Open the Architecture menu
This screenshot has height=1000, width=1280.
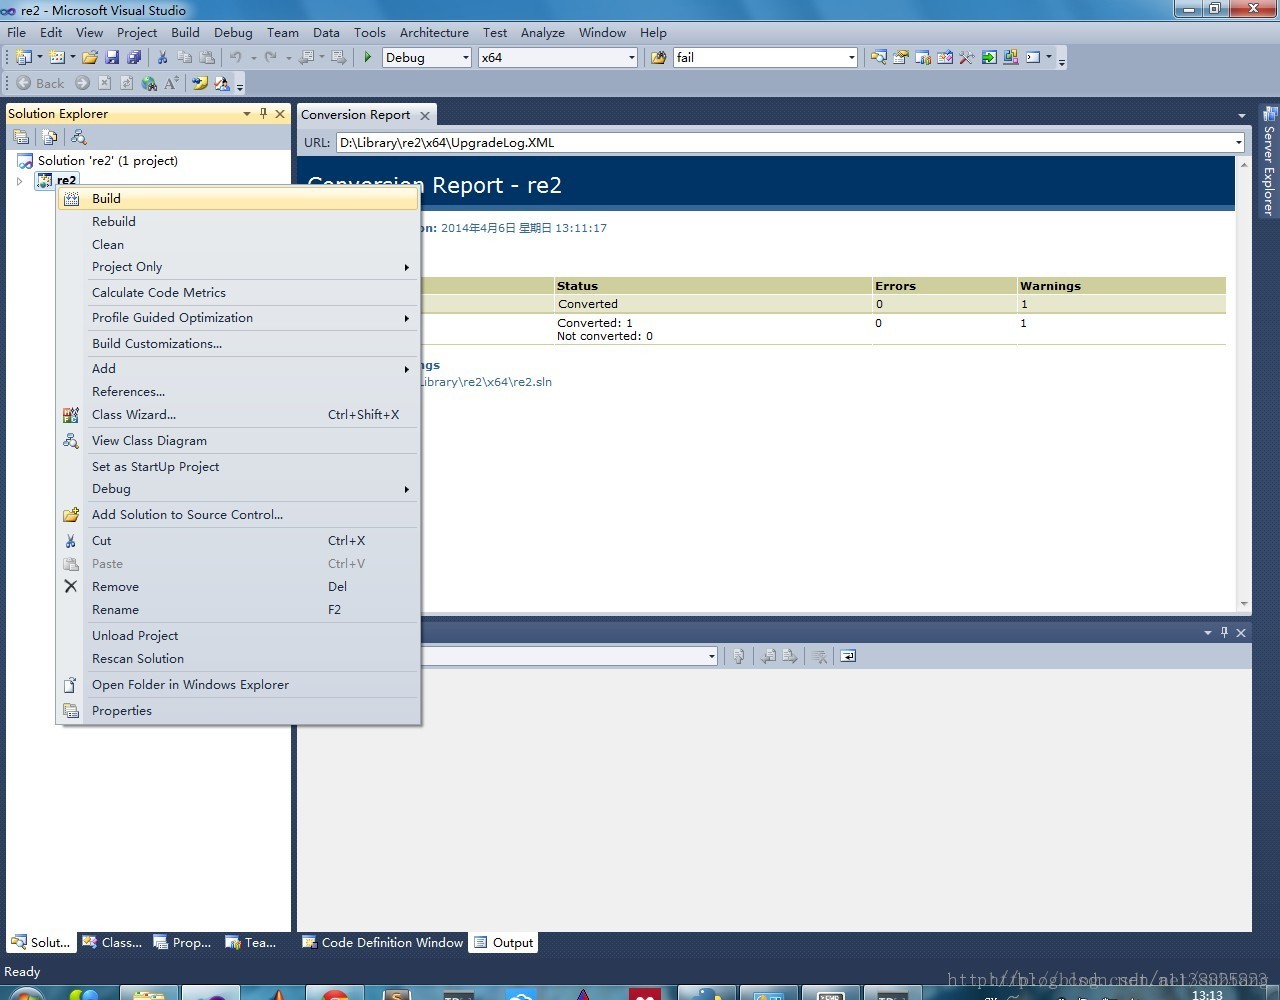[434, 32]
